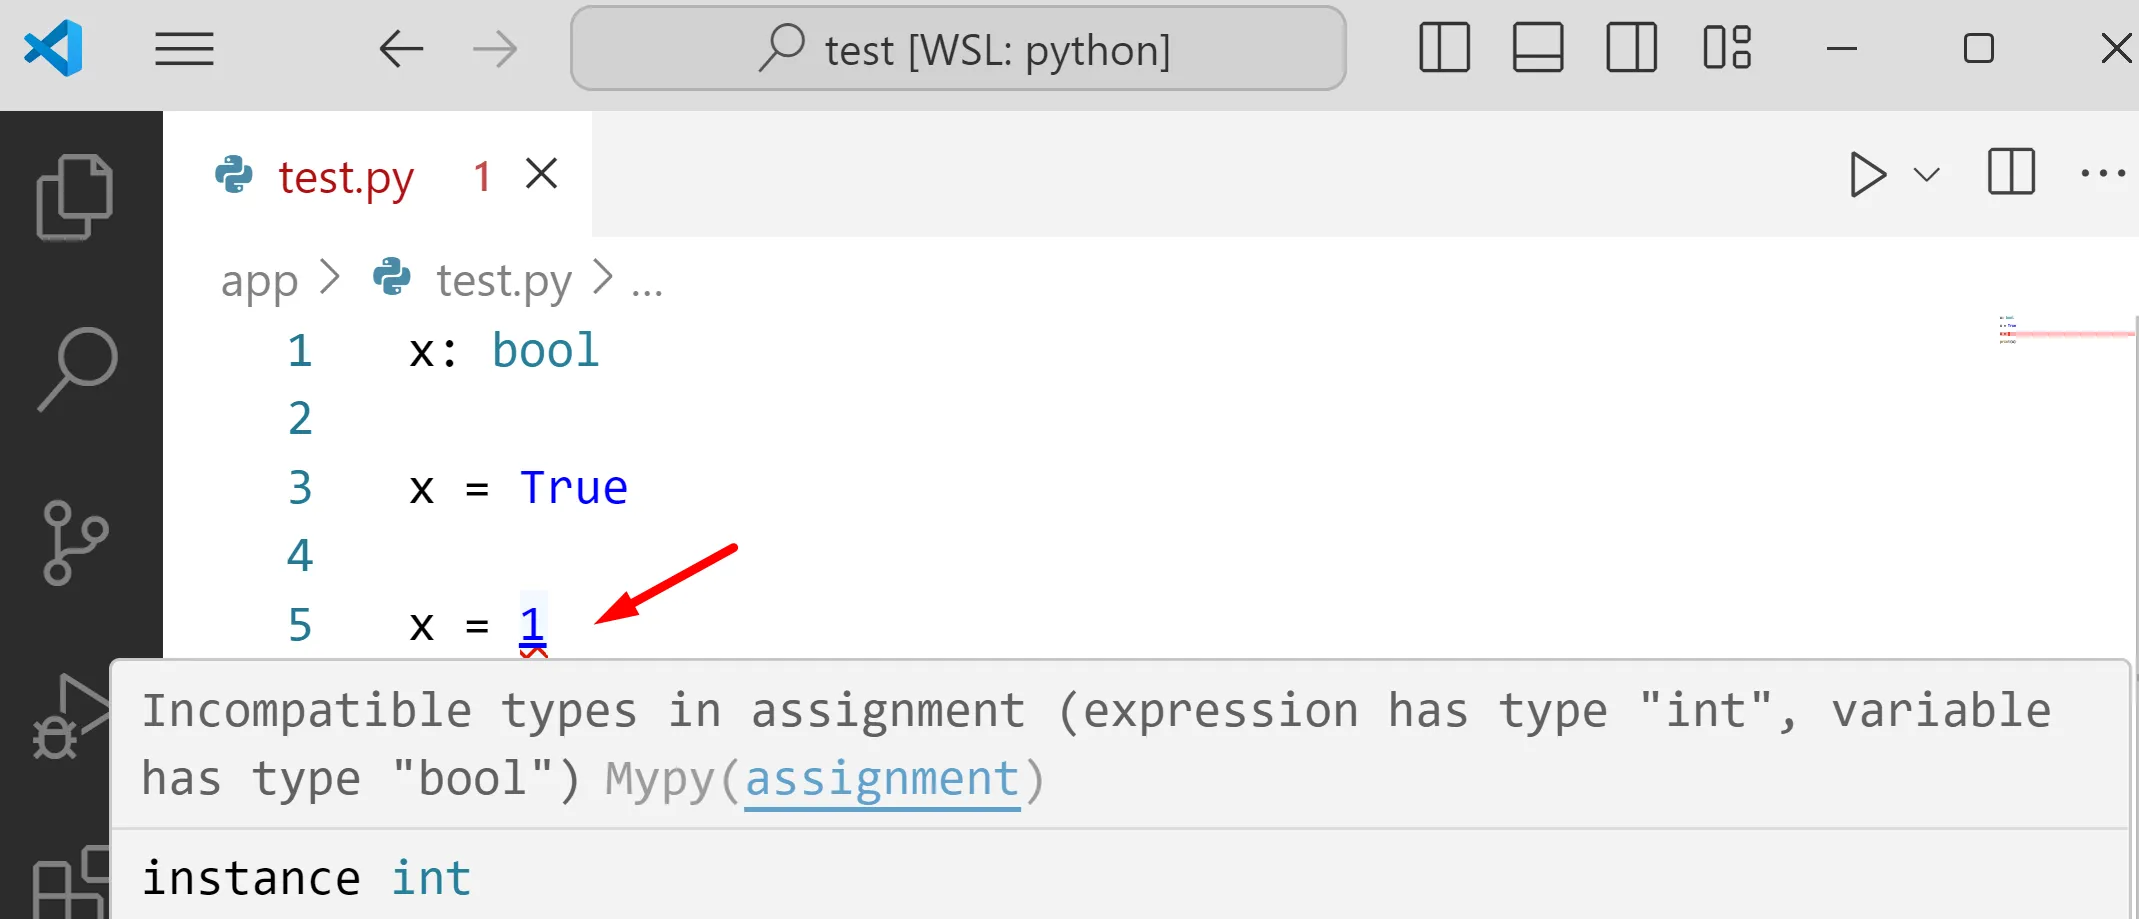Open the Source Control view
This screenshot has height=919, width=2139.
click(75, 542)
